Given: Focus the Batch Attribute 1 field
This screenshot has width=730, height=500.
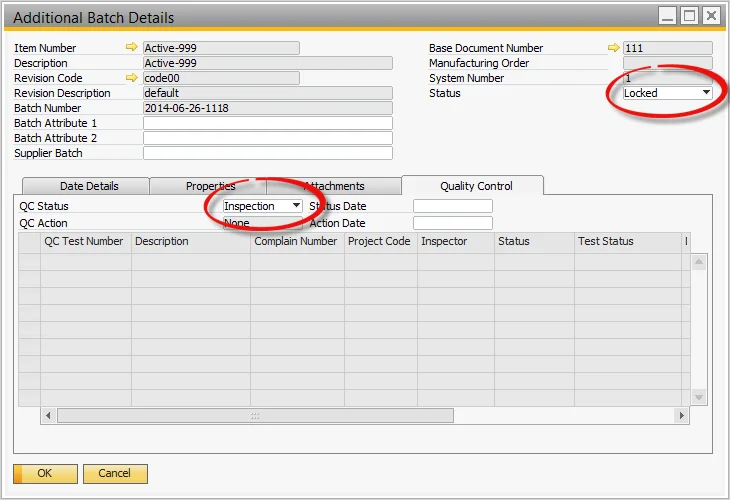Looking at the screenshot, I should click(268, 123).
